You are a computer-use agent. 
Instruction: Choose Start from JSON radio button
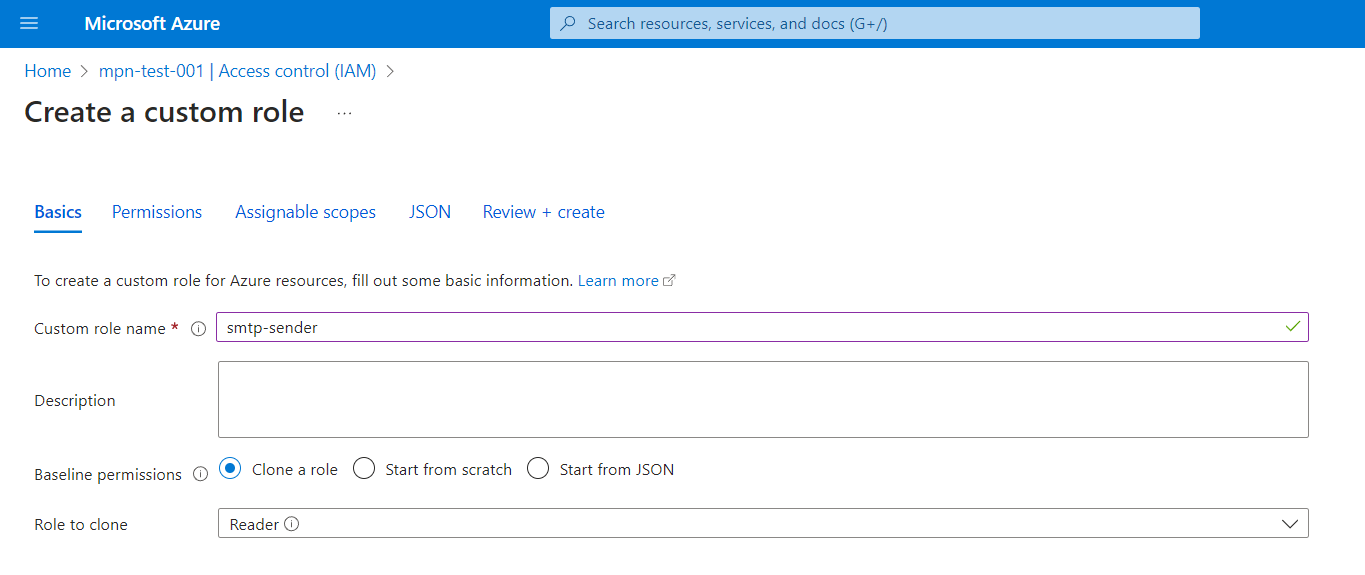coord(538,469)
